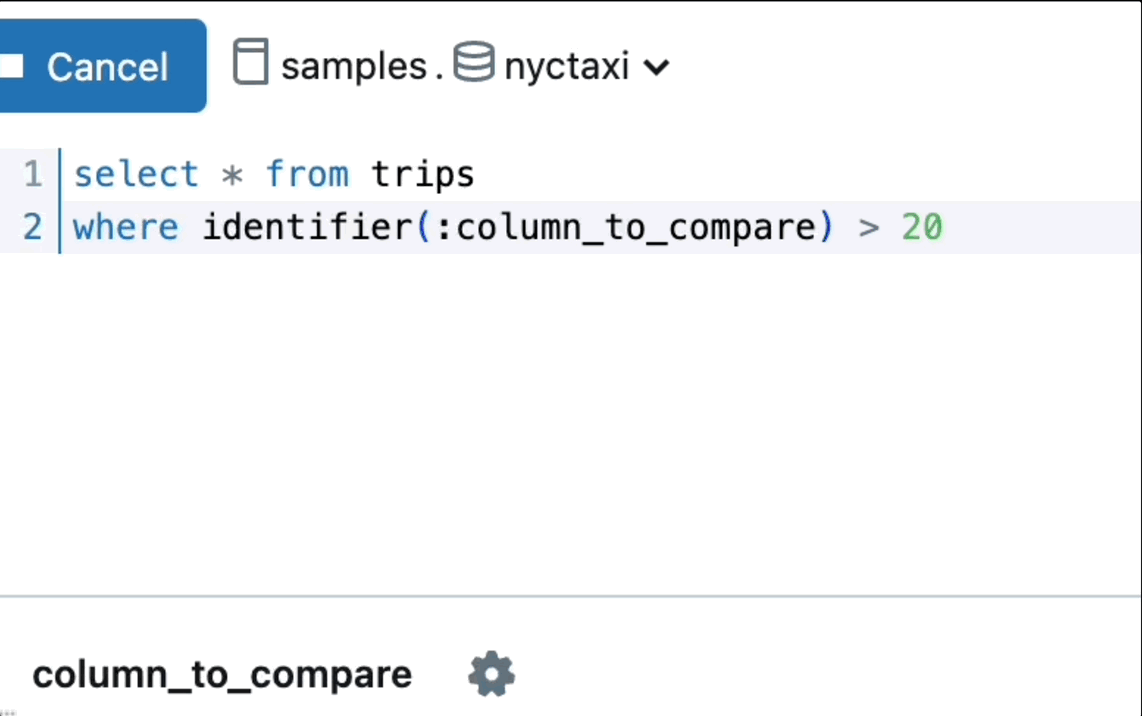
Task: Click the nyctaxi schema name
Action: pyautogui.click(x=566, y=67)
